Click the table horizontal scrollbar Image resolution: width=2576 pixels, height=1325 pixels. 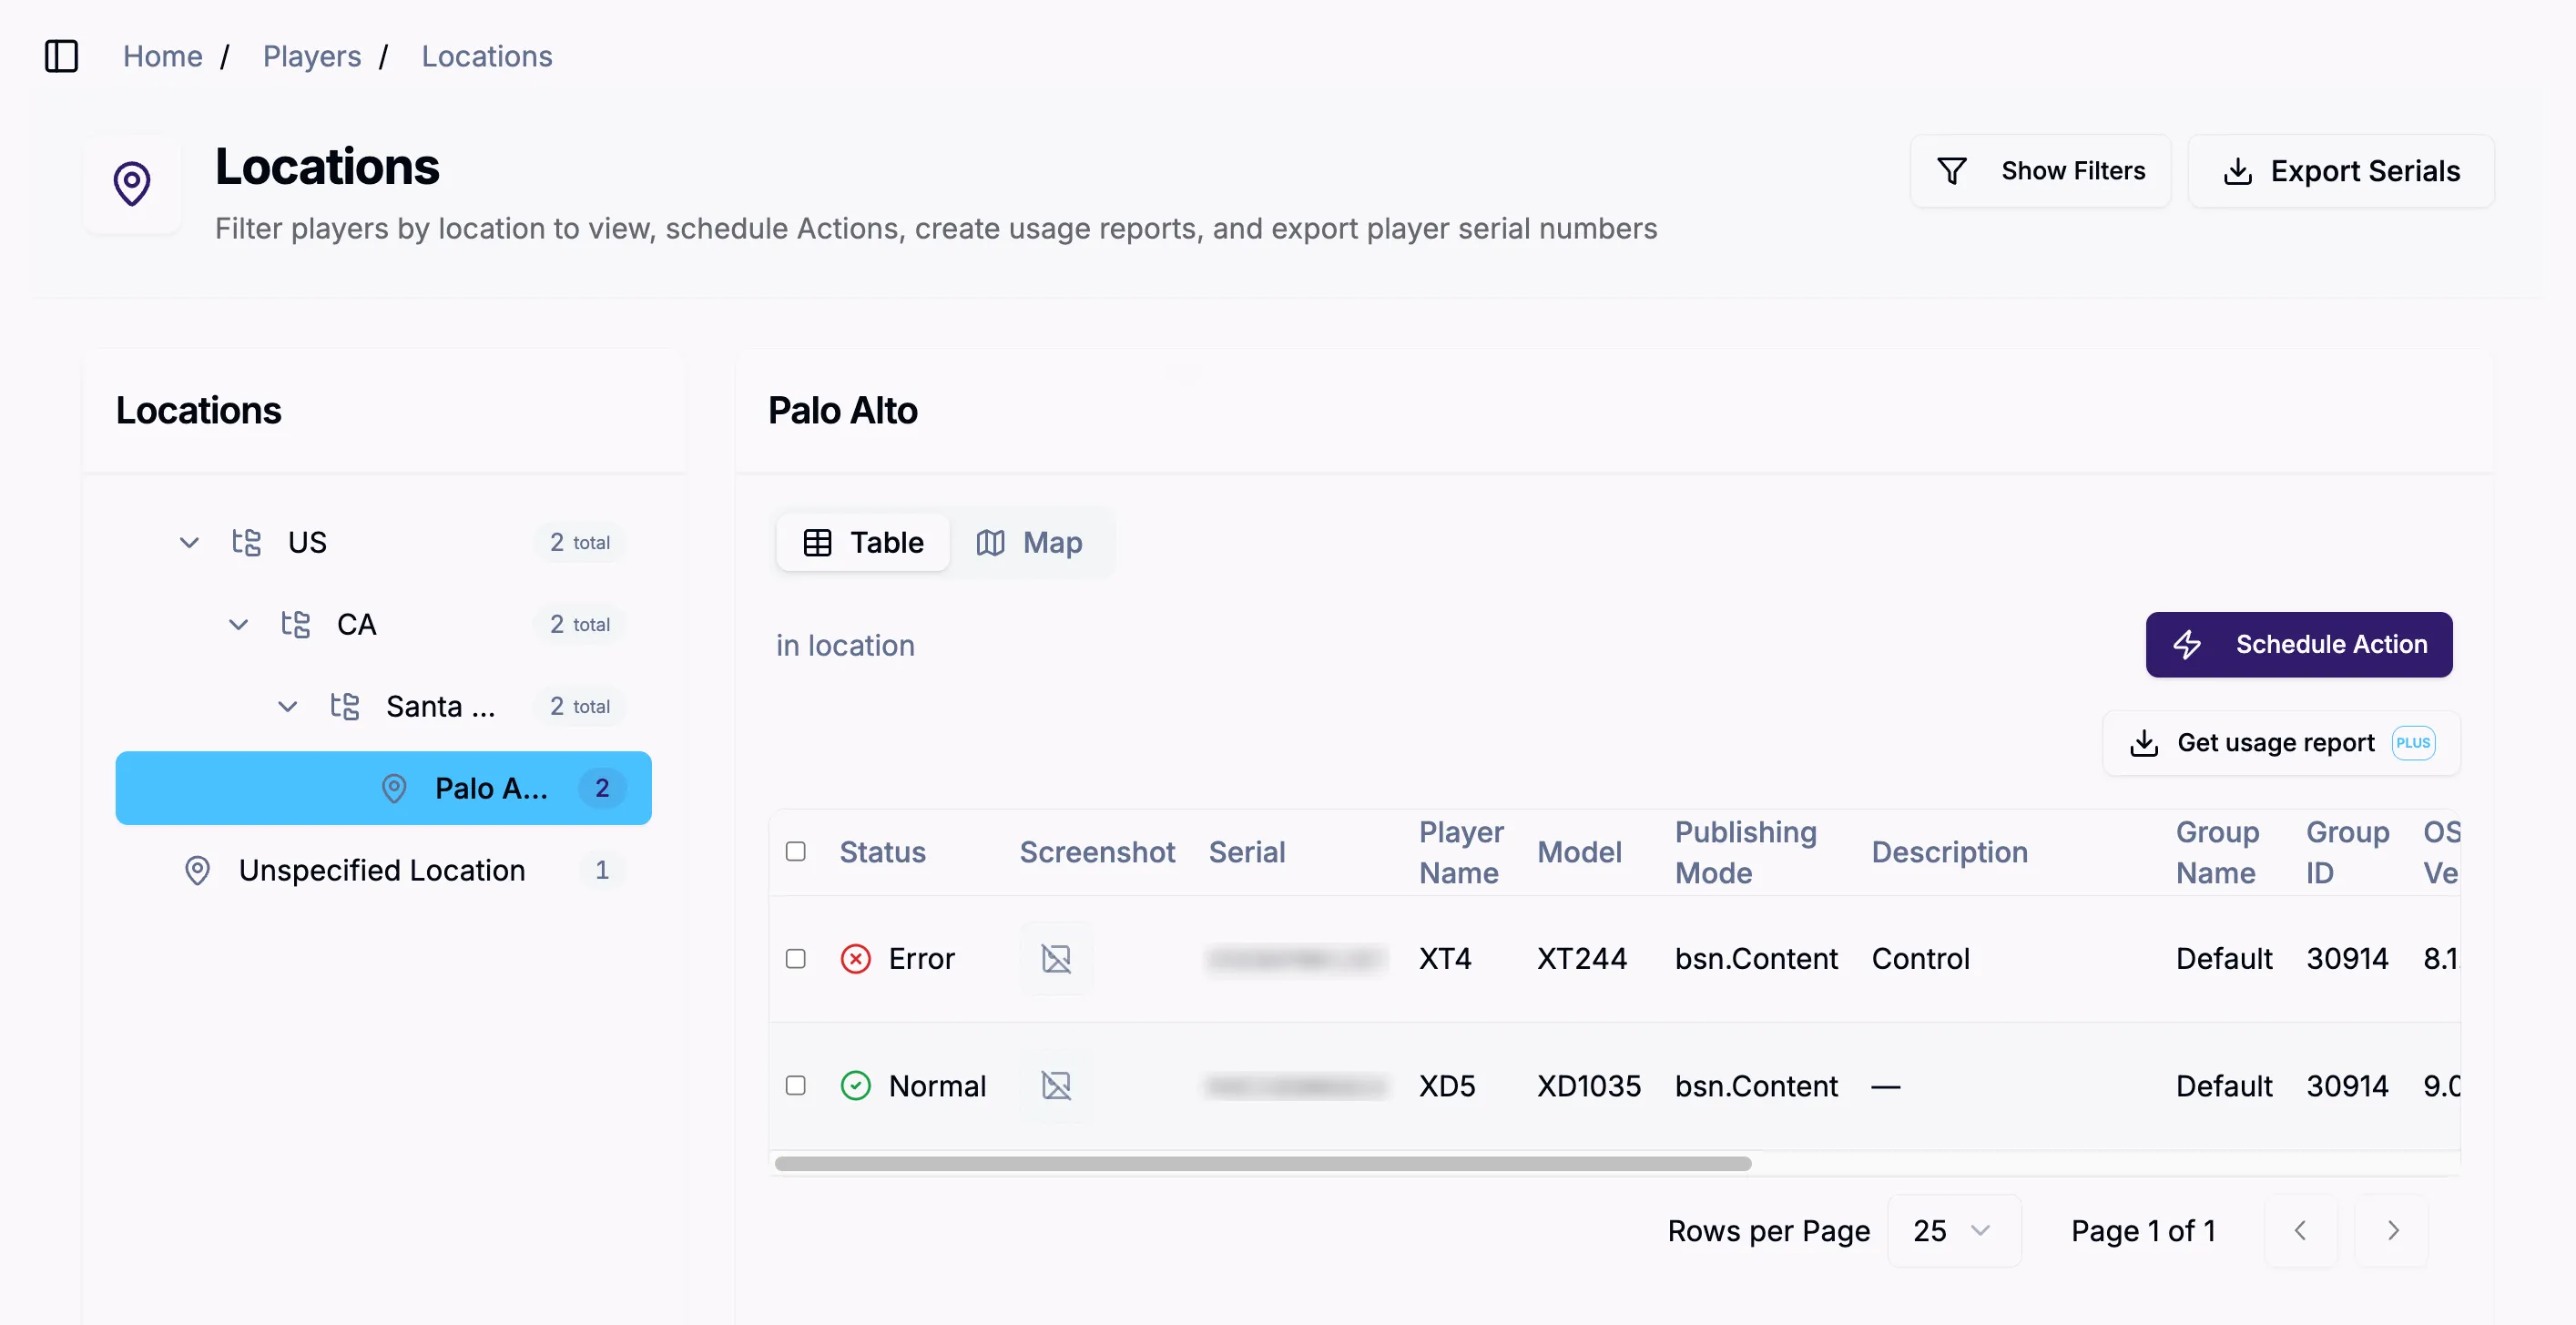(1263, 1164)
